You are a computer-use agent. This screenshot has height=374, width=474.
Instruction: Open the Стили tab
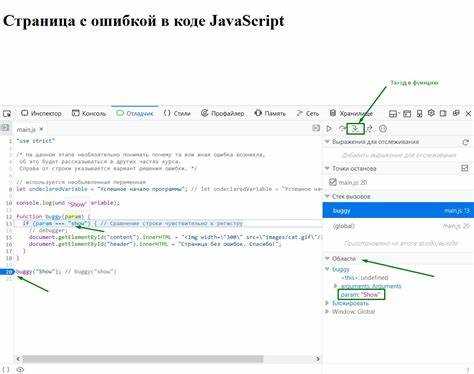click(177, 114)
